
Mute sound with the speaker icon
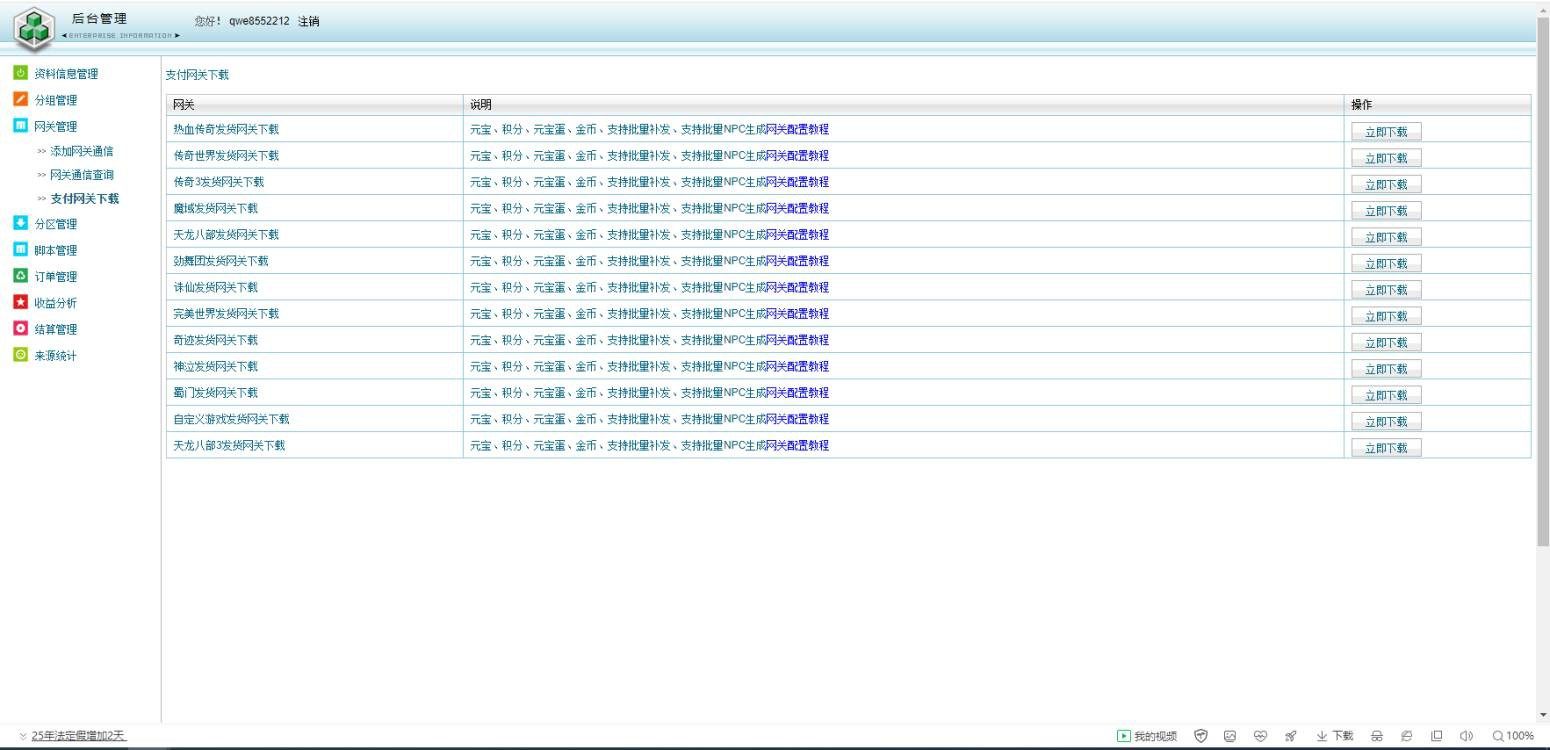coord(1466,736)
